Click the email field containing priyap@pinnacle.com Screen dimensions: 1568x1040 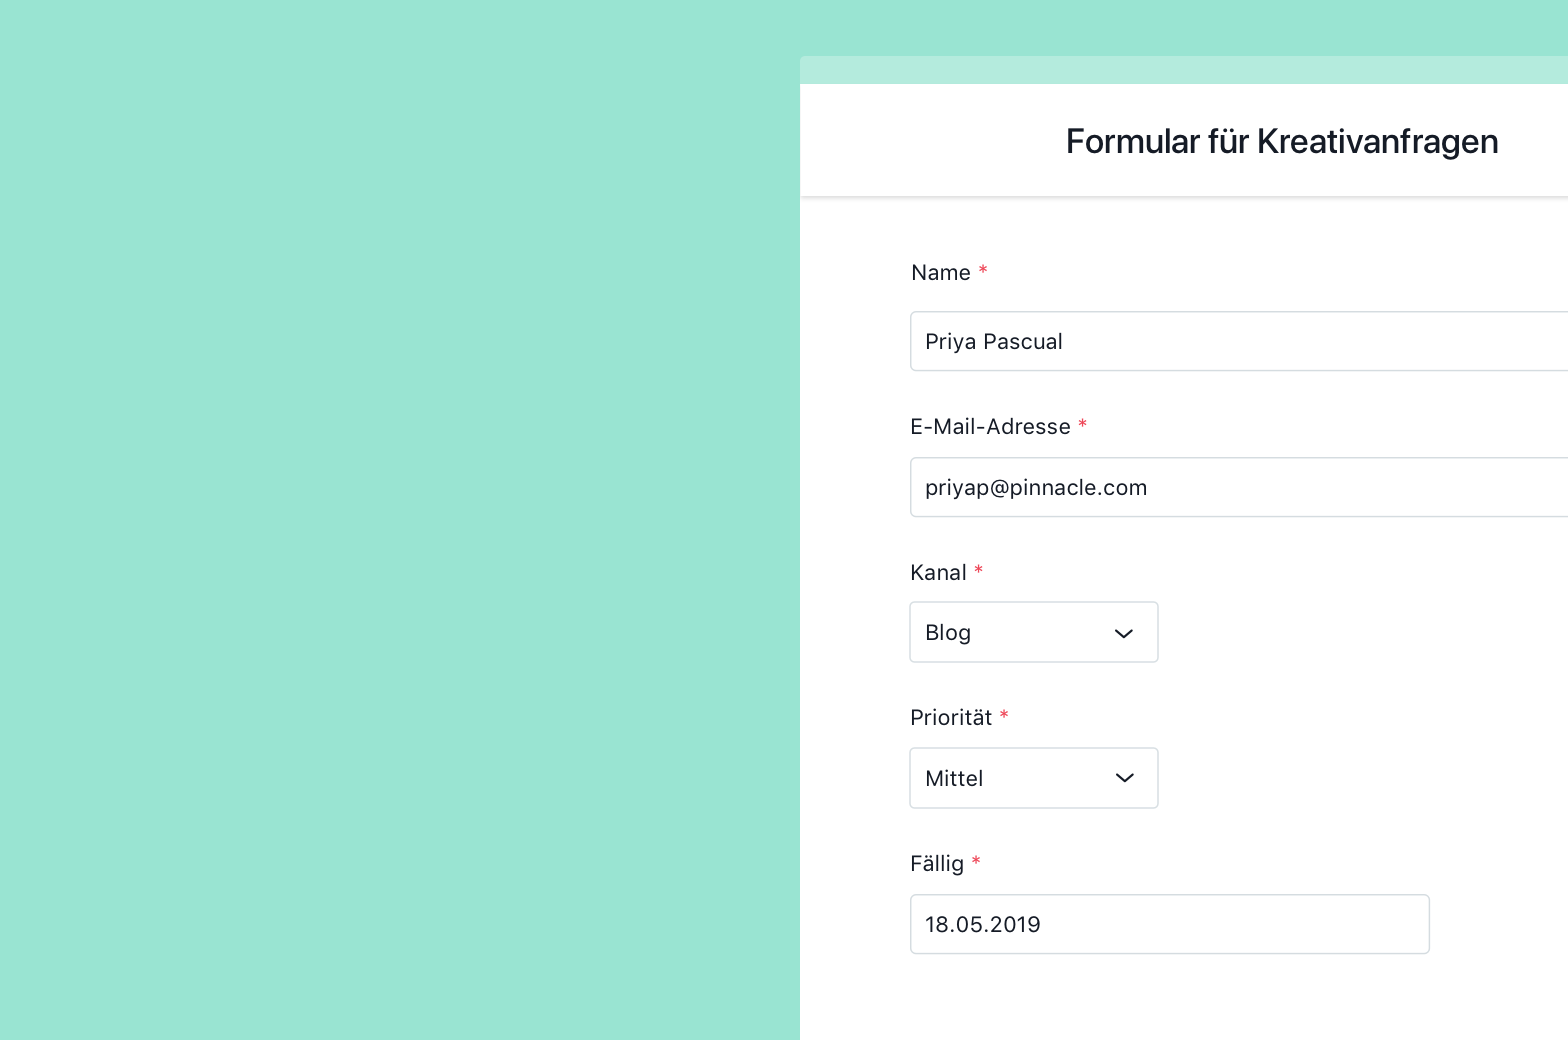point(1239,487)
